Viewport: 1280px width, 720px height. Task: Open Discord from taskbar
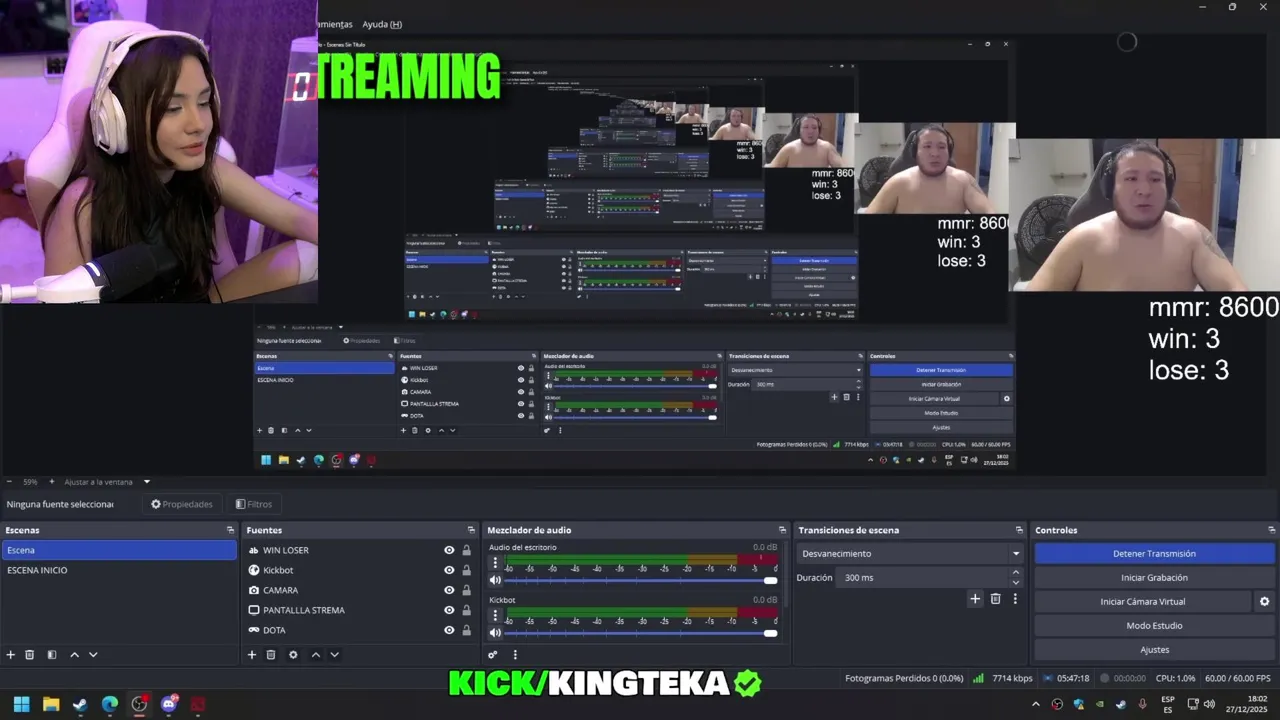click(x=169, y=704)
